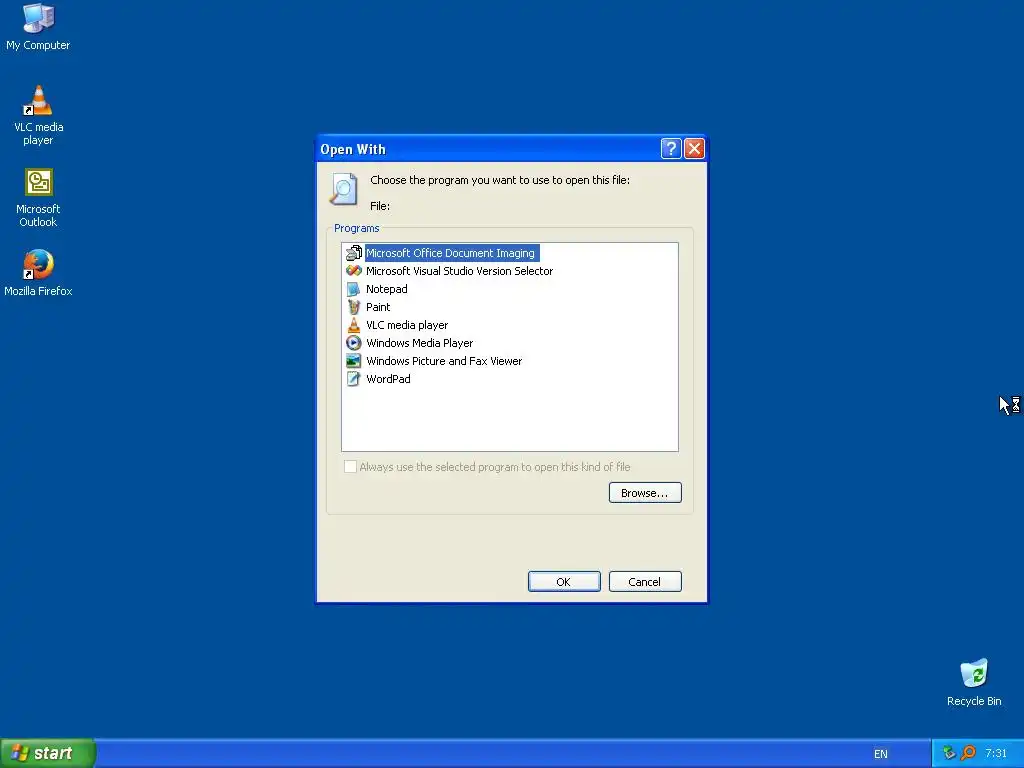Choose Microsoft Visual Studio Version Selector text
1024x768 pixels.
[x=459, y=271]
